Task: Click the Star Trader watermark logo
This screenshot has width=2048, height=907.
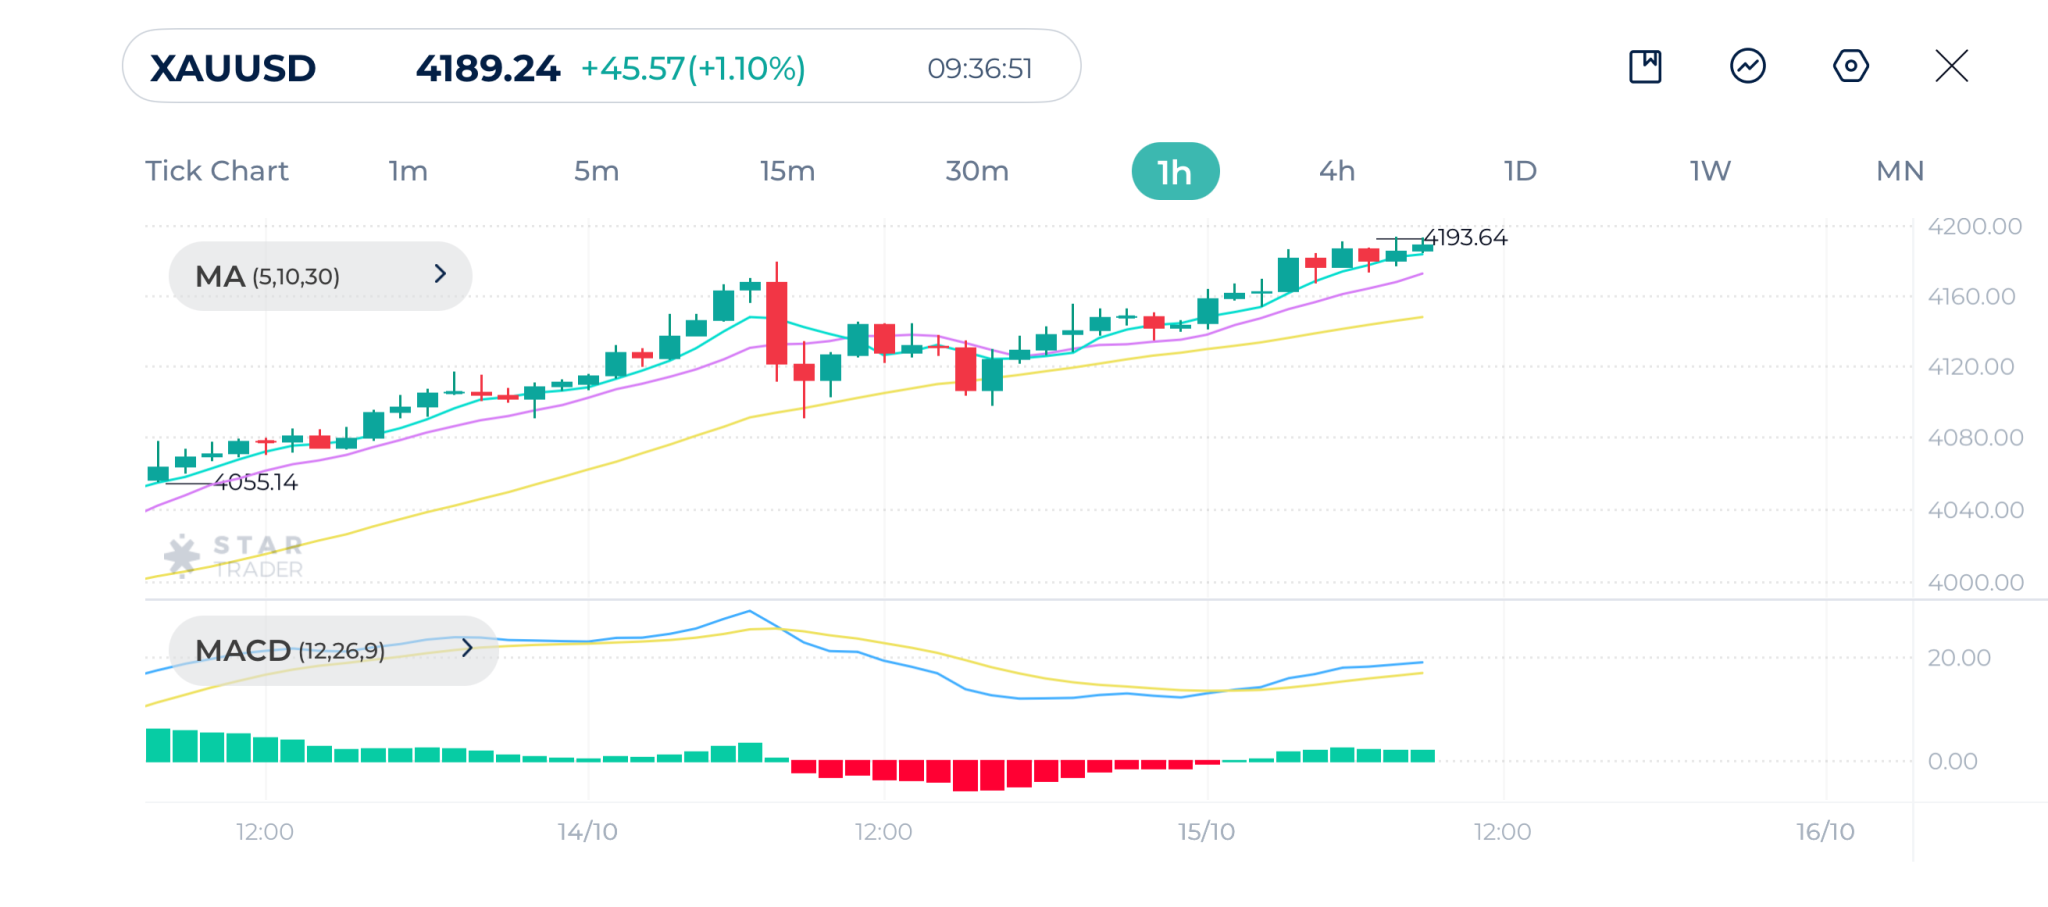Action: tap(234, 556)
